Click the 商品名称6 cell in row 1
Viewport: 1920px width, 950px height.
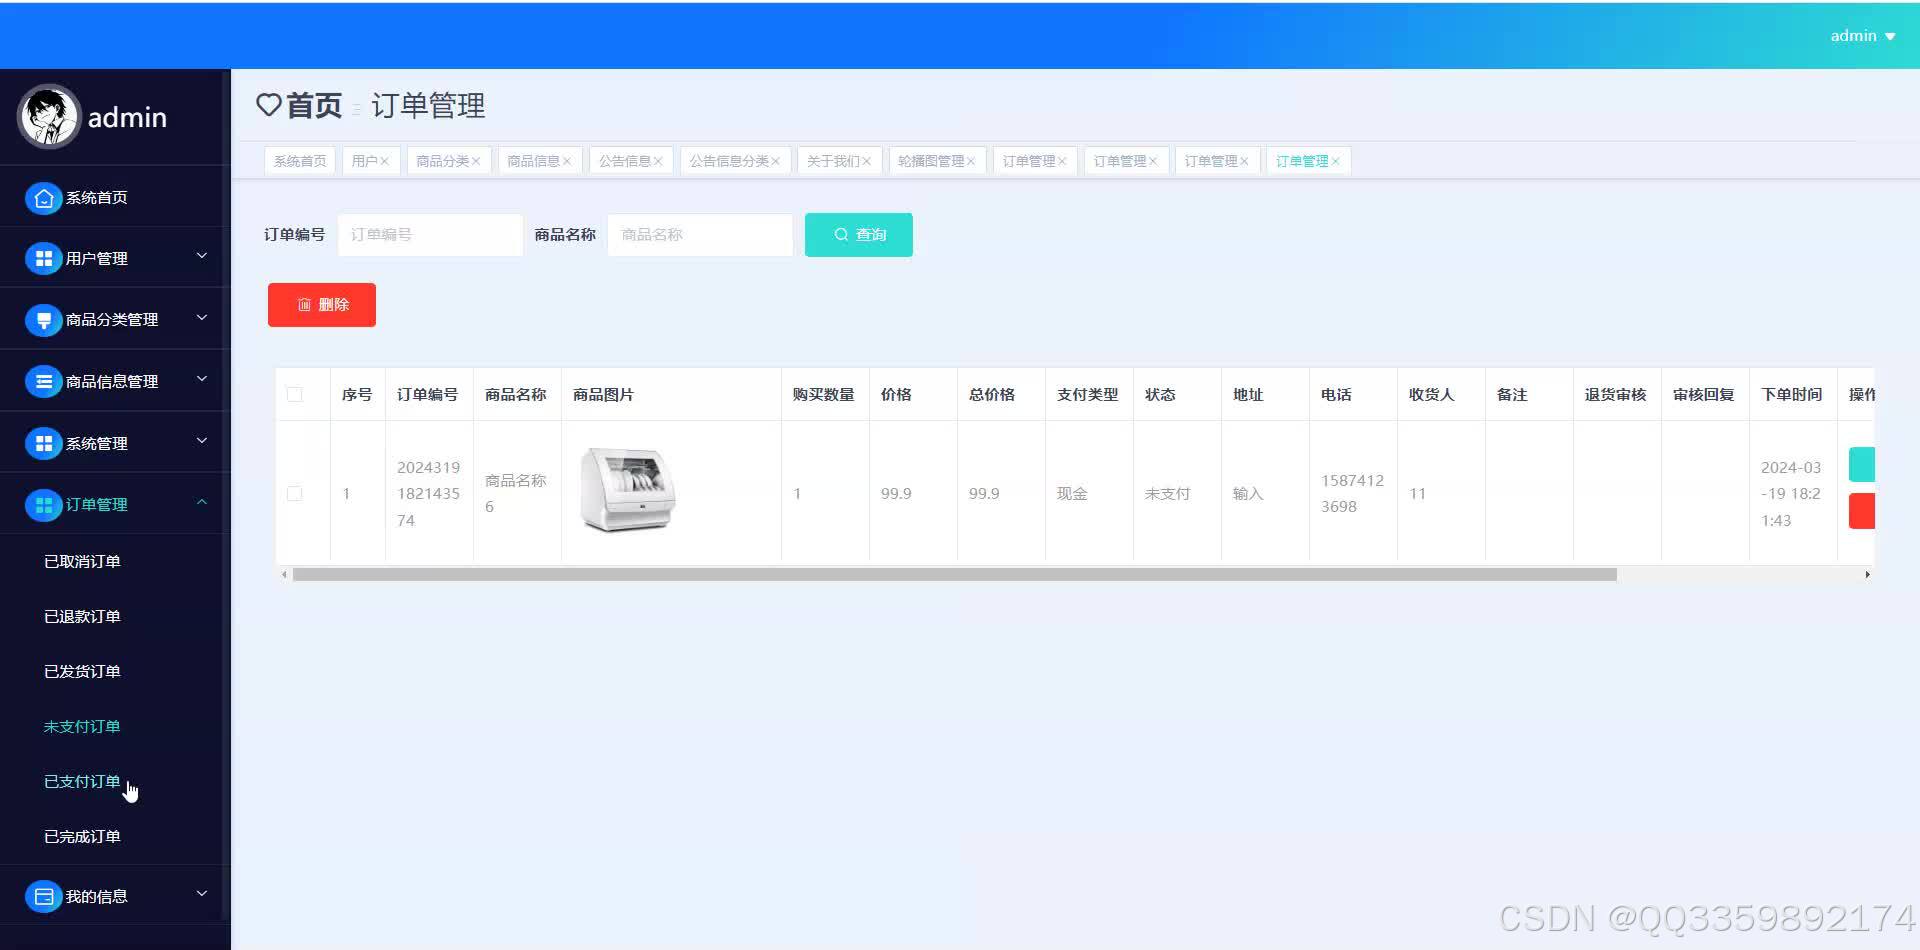tap(516, 494)
